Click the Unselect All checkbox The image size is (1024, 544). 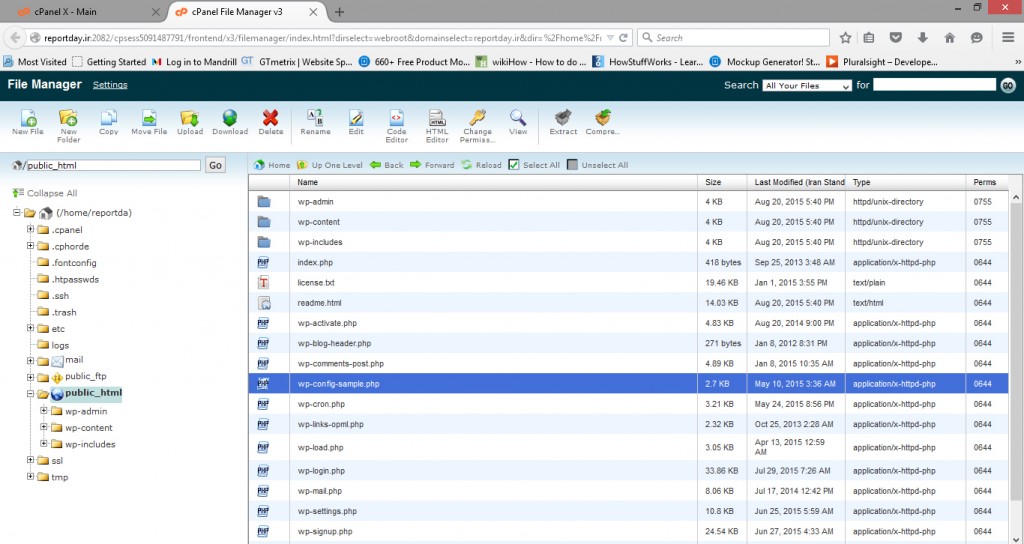tap(572, 165)
